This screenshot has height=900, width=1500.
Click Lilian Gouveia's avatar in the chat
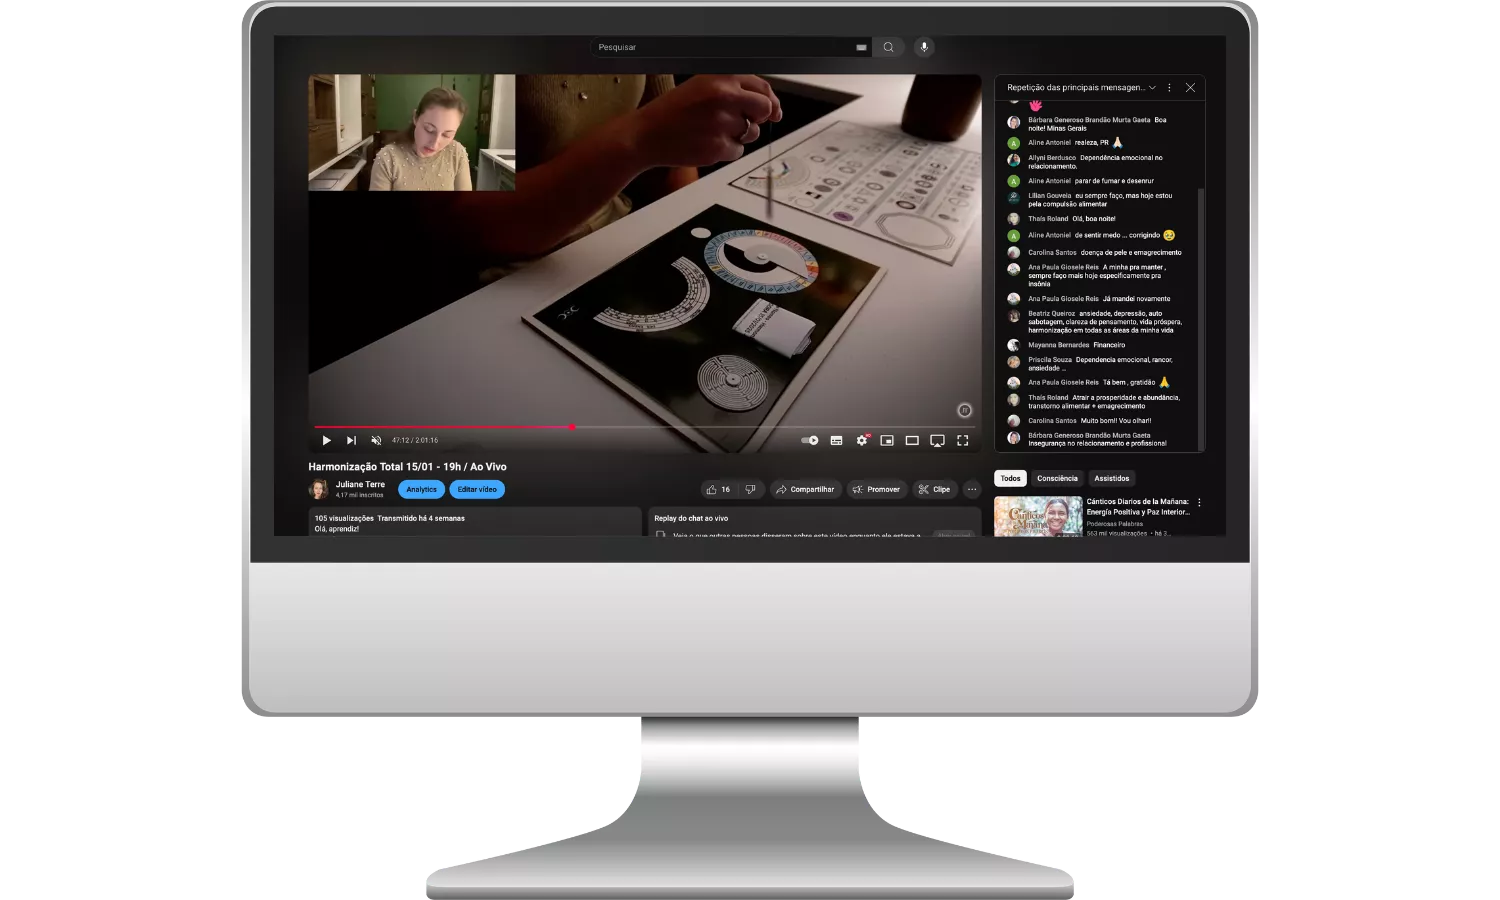tap(1013, 197)
